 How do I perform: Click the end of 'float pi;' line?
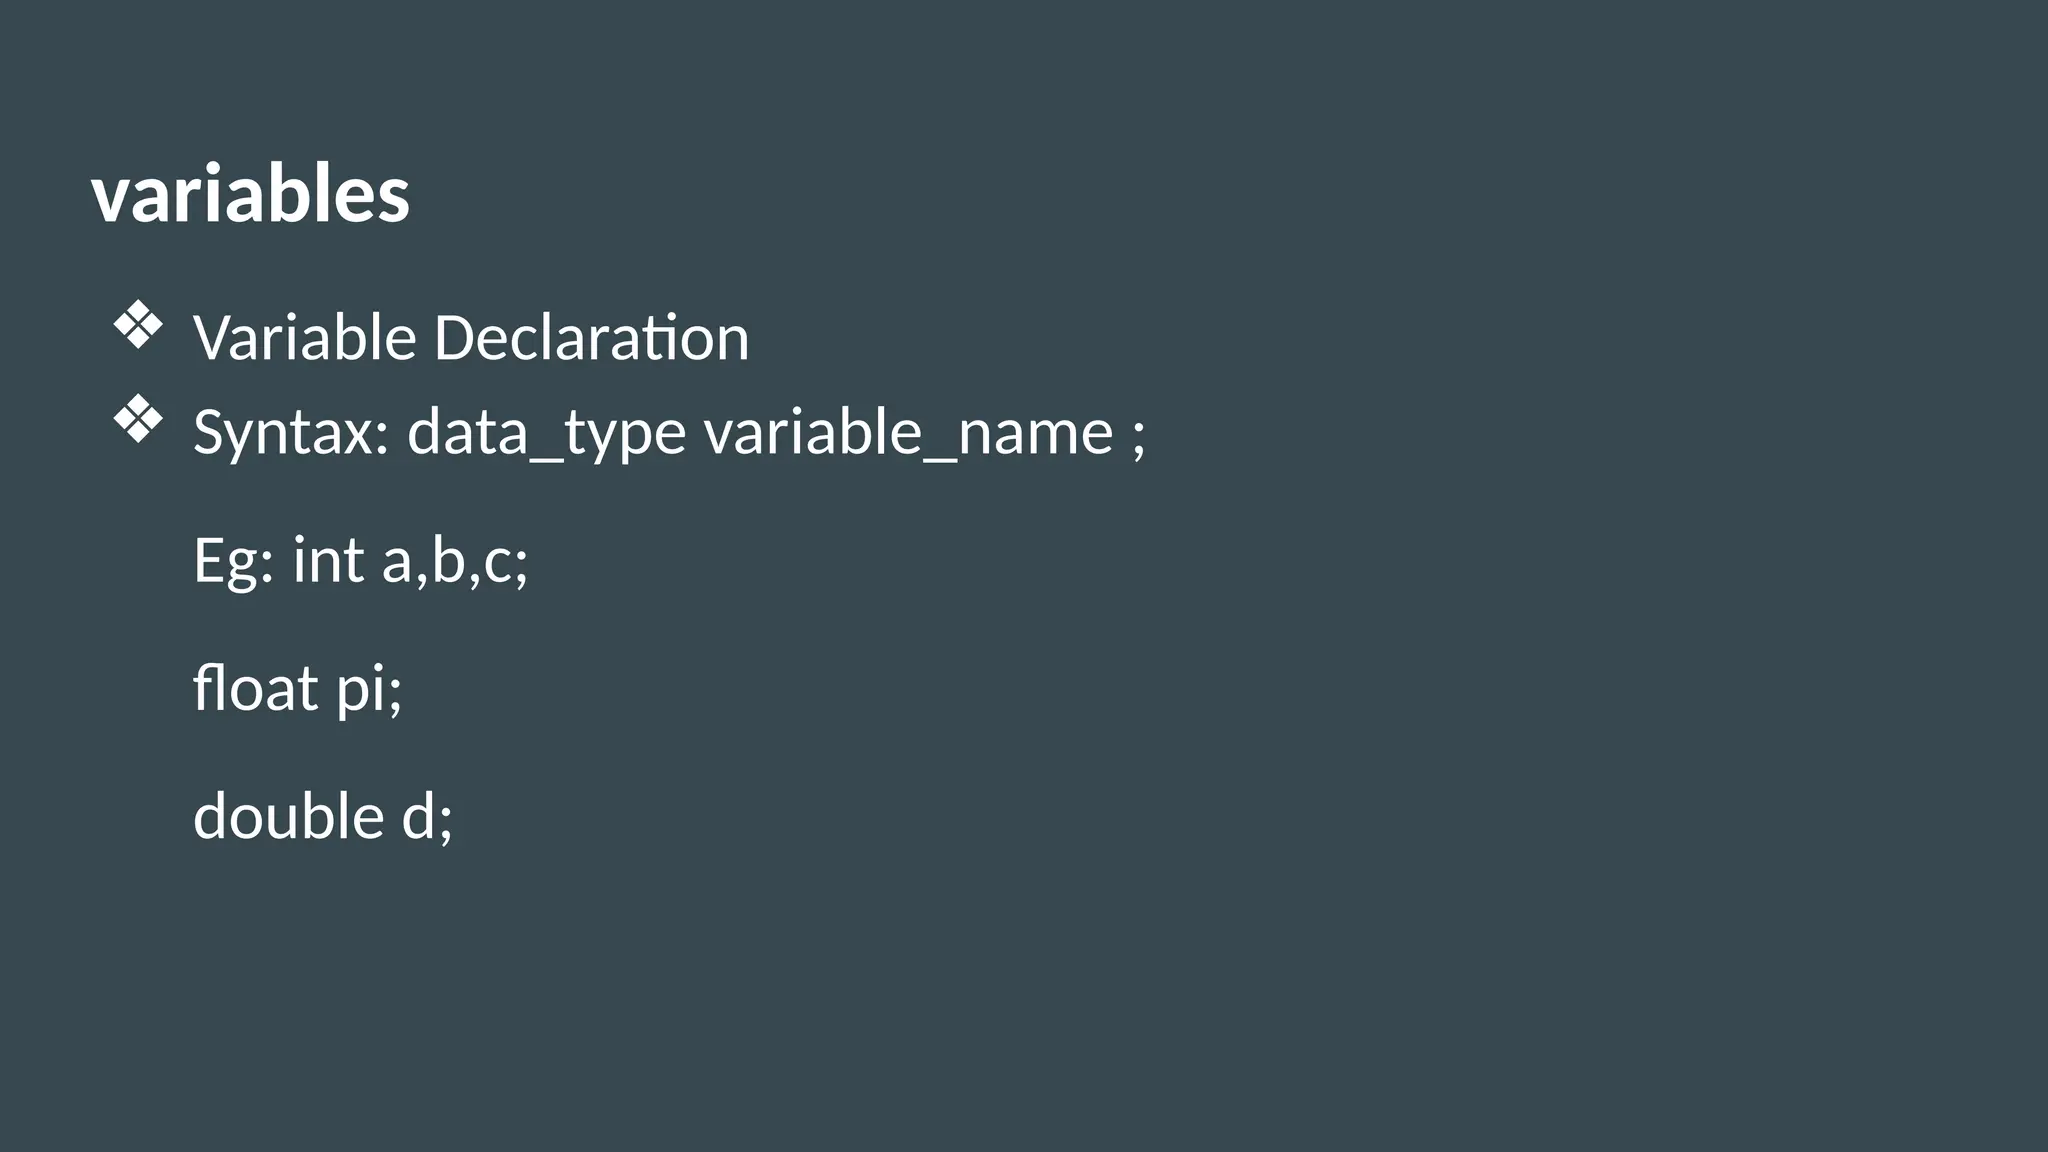(404, 689)
